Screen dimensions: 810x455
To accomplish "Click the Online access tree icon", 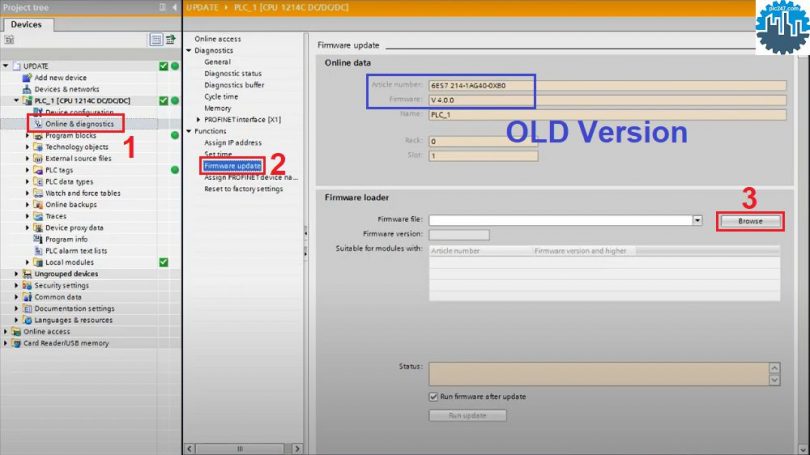I will tap(17, 332).
